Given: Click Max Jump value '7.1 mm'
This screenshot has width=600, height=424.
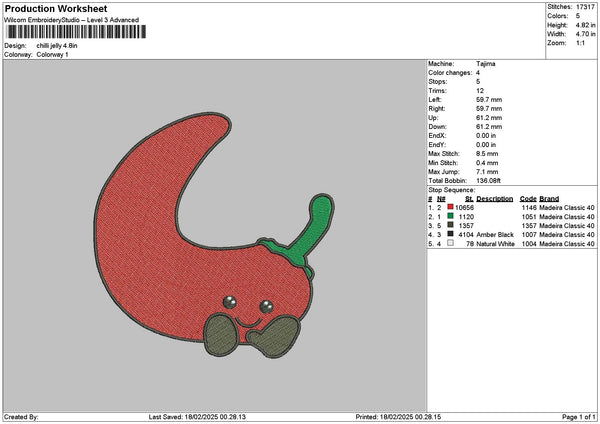Looking at the screenshot, I should click(487, 172).
